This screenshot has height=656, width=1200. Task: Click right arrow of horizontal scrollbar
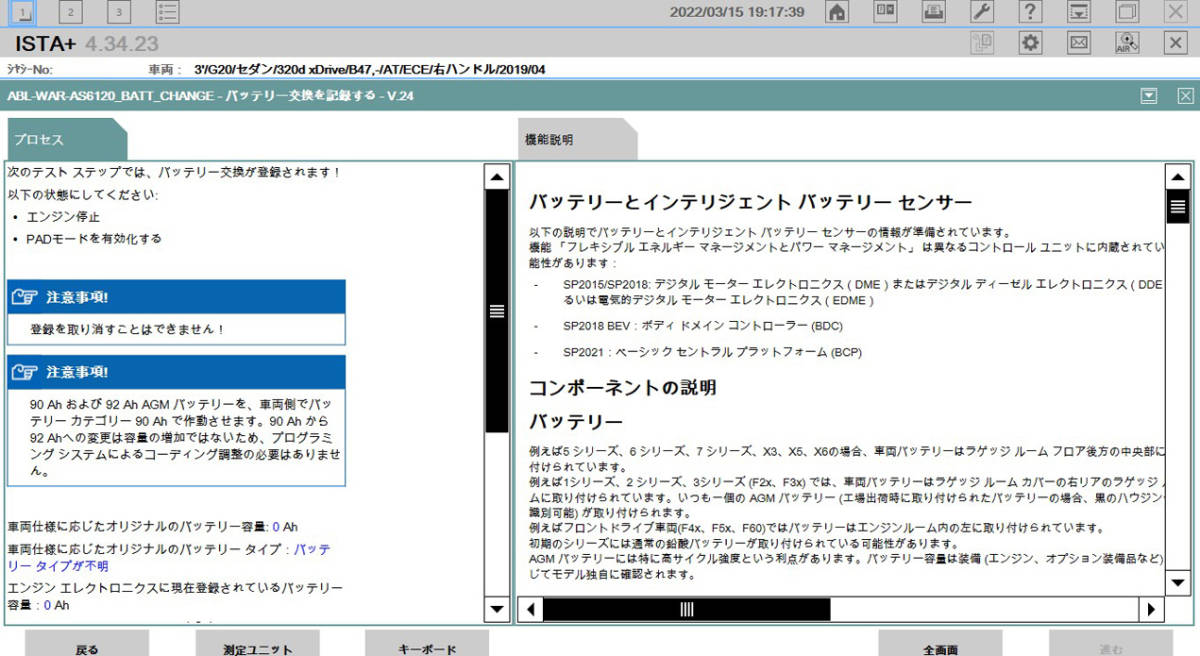pyautogui.click(x=1152, y=609)
